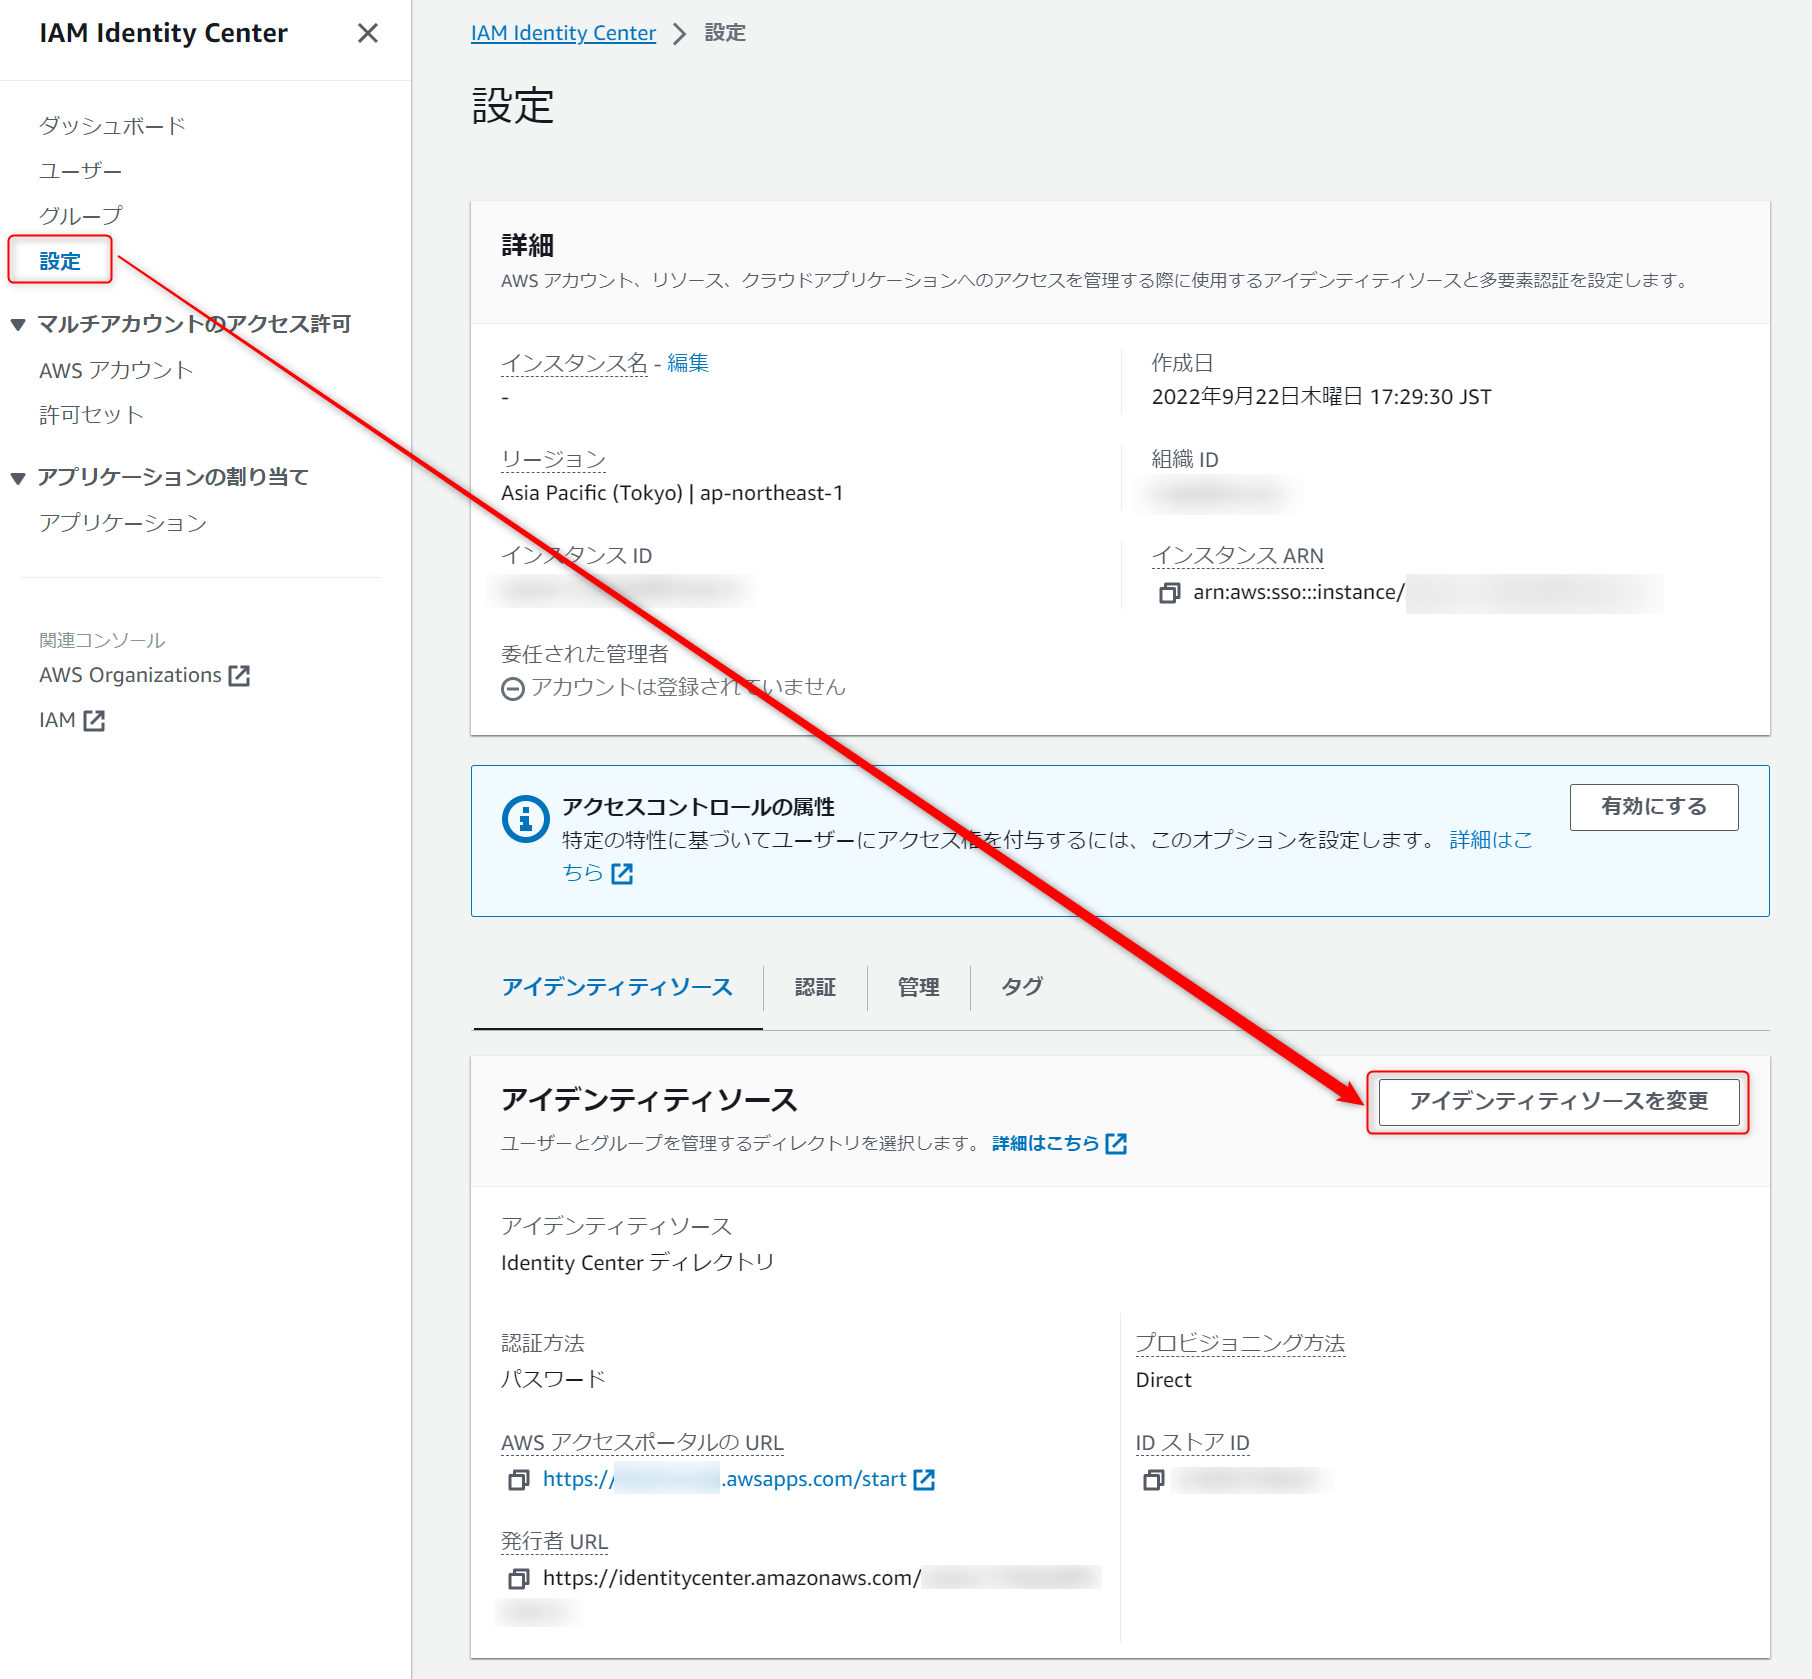Click the breadcrumb chevron separator

click(680, 34)
